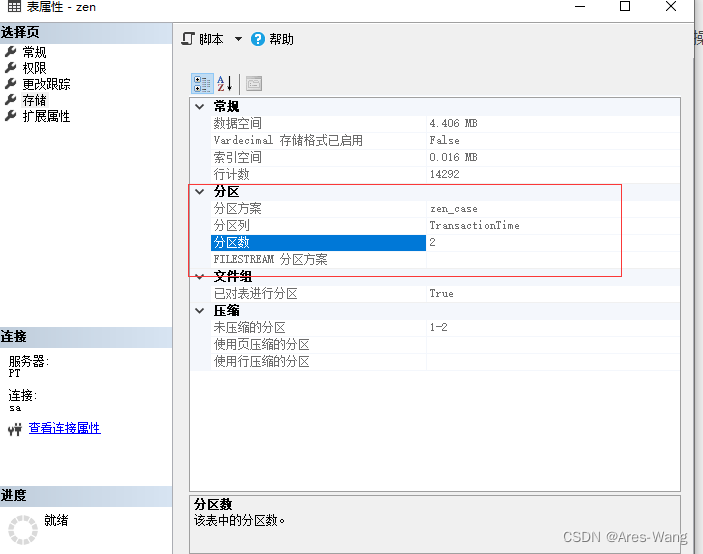The image size is (703, 554).
Task: Minimize the 表属性 window
Action: (x=580, y=7)
